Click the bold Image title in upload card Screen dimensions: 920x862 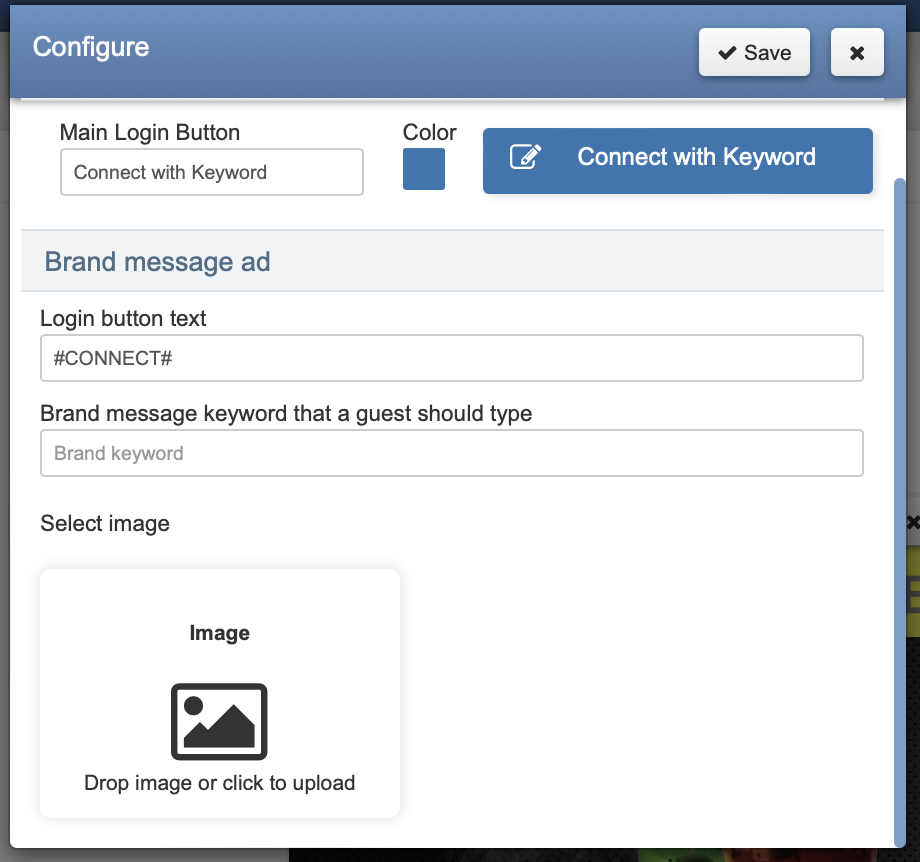[219, 633]
